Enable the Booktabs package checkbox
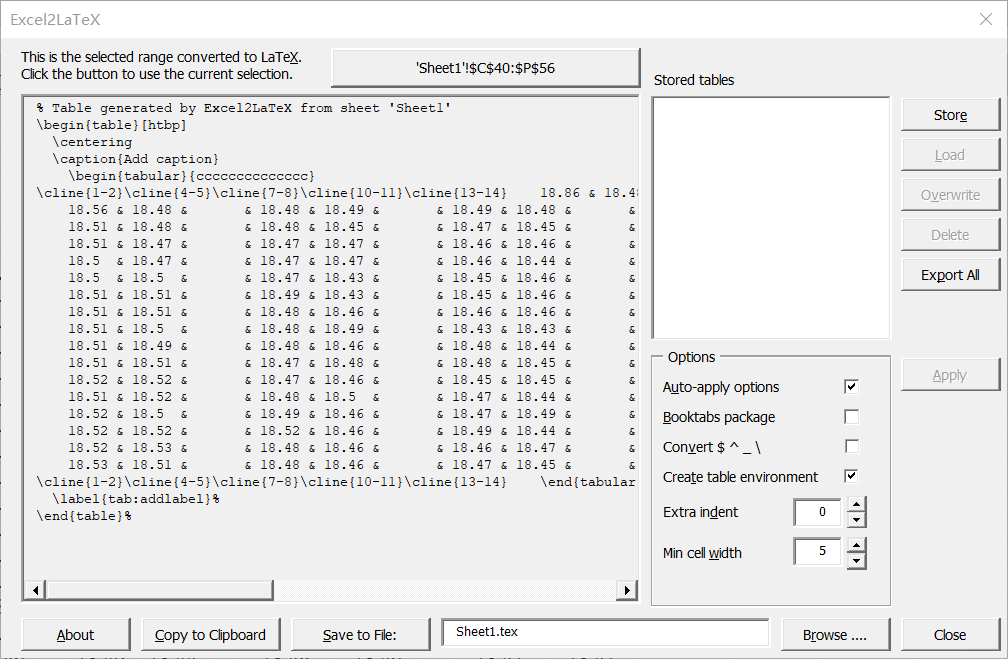The image size is (1008, 659). pyautogui.click(x=851, y=417)
